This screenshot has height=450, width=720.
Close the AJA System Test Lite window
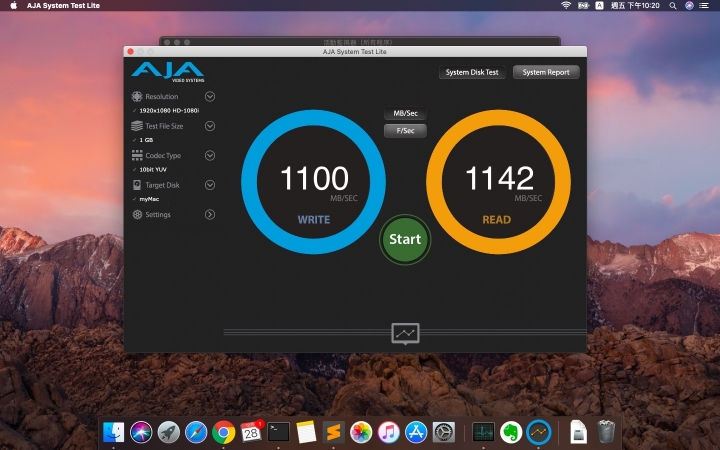coord(130,51)
